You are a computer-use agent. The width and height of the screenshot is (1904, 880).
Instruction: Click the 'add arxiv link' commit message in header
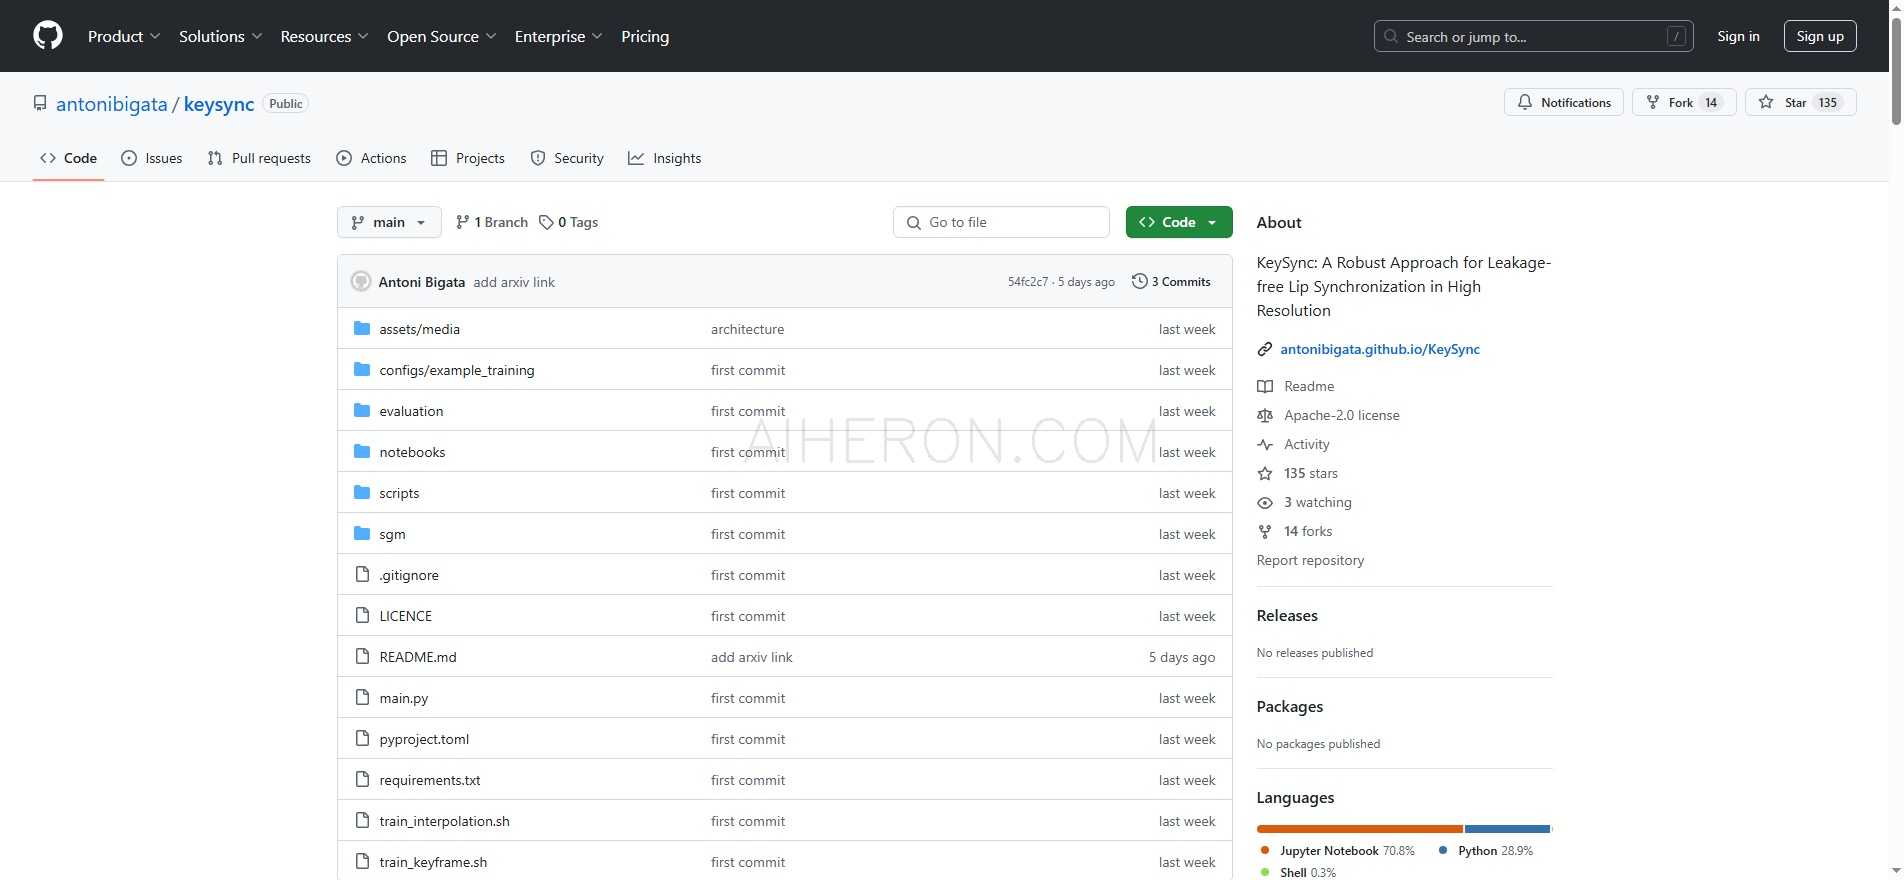(x=514, y=282)
